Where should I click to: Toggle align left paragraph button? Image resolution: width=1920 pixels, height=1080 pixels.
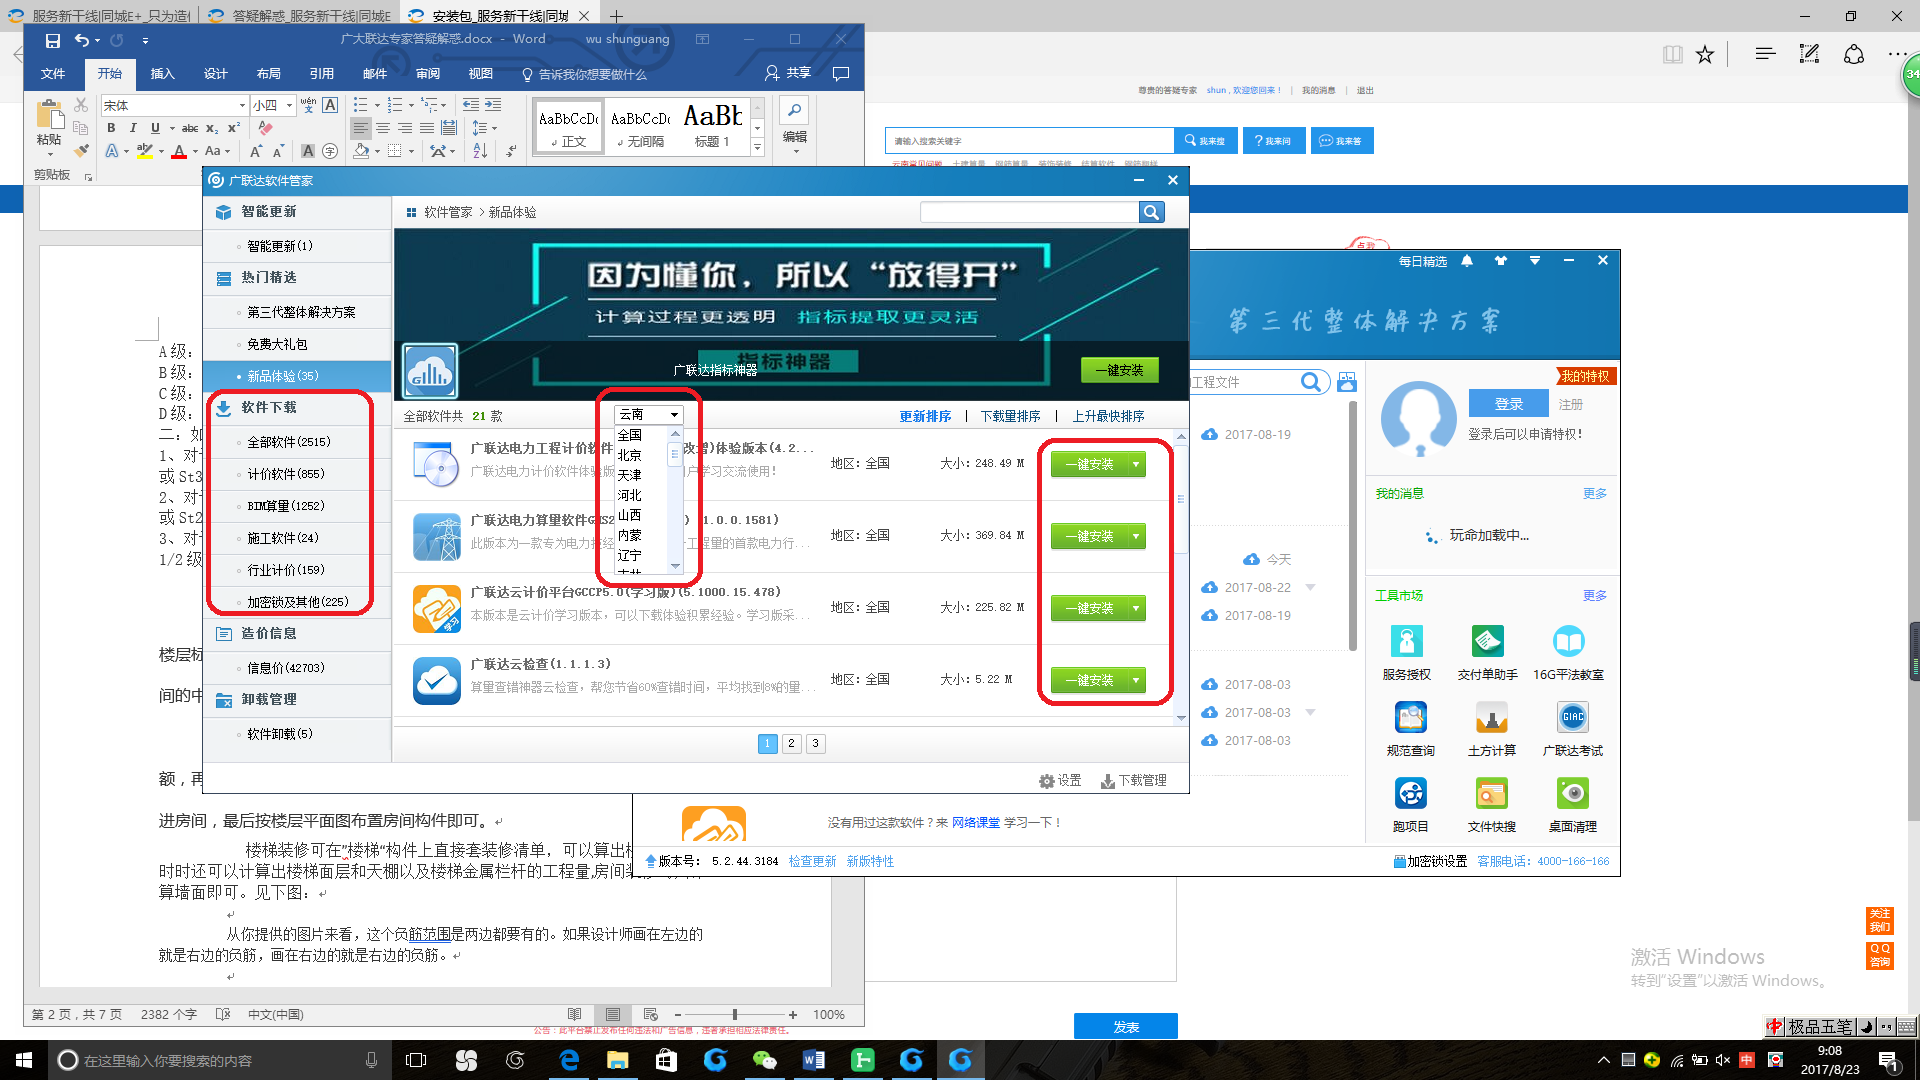[x=361, y=128]
